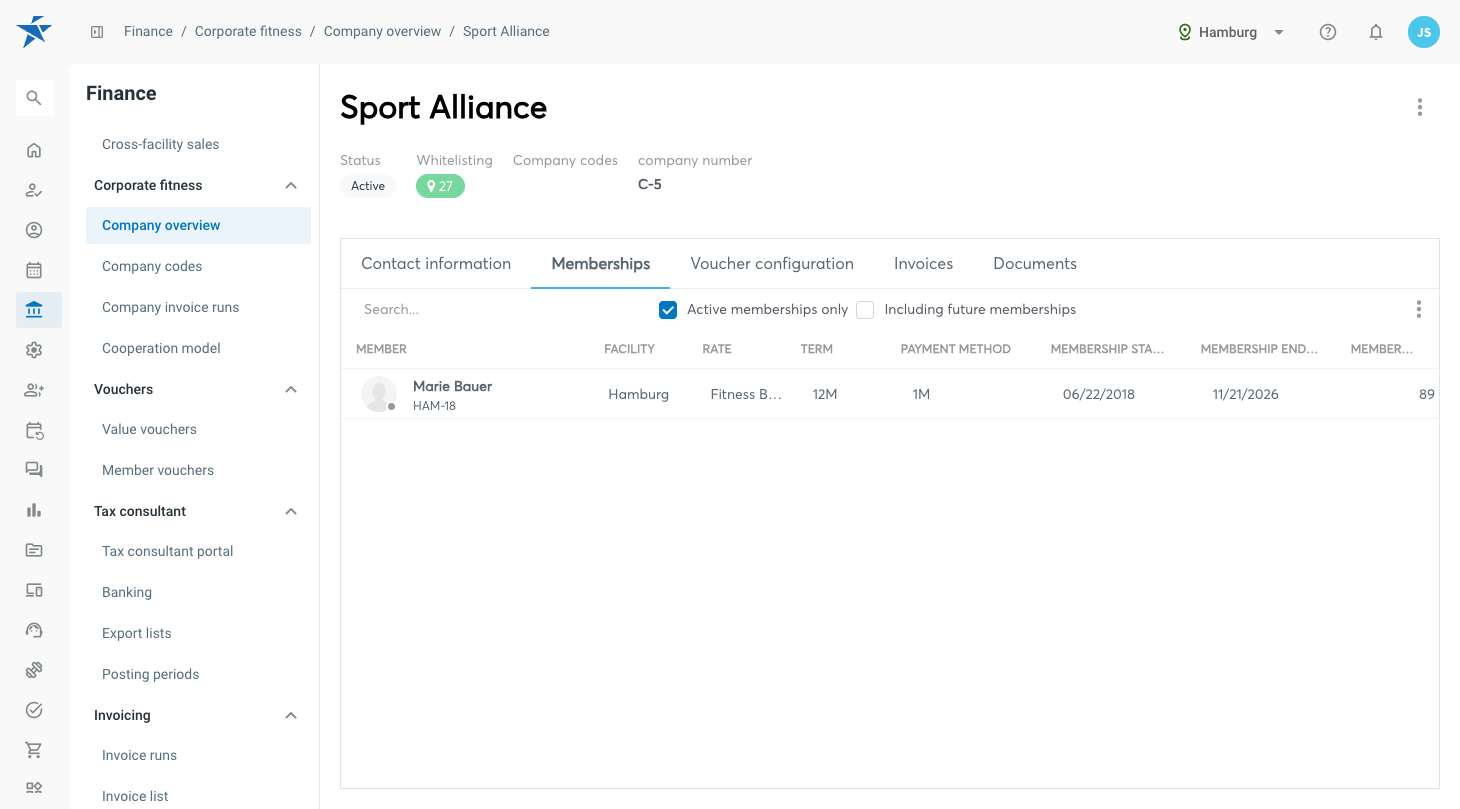Open the calendar icon in the sidebar
This screenshot has width=1460, height=809.
[34, 270]
